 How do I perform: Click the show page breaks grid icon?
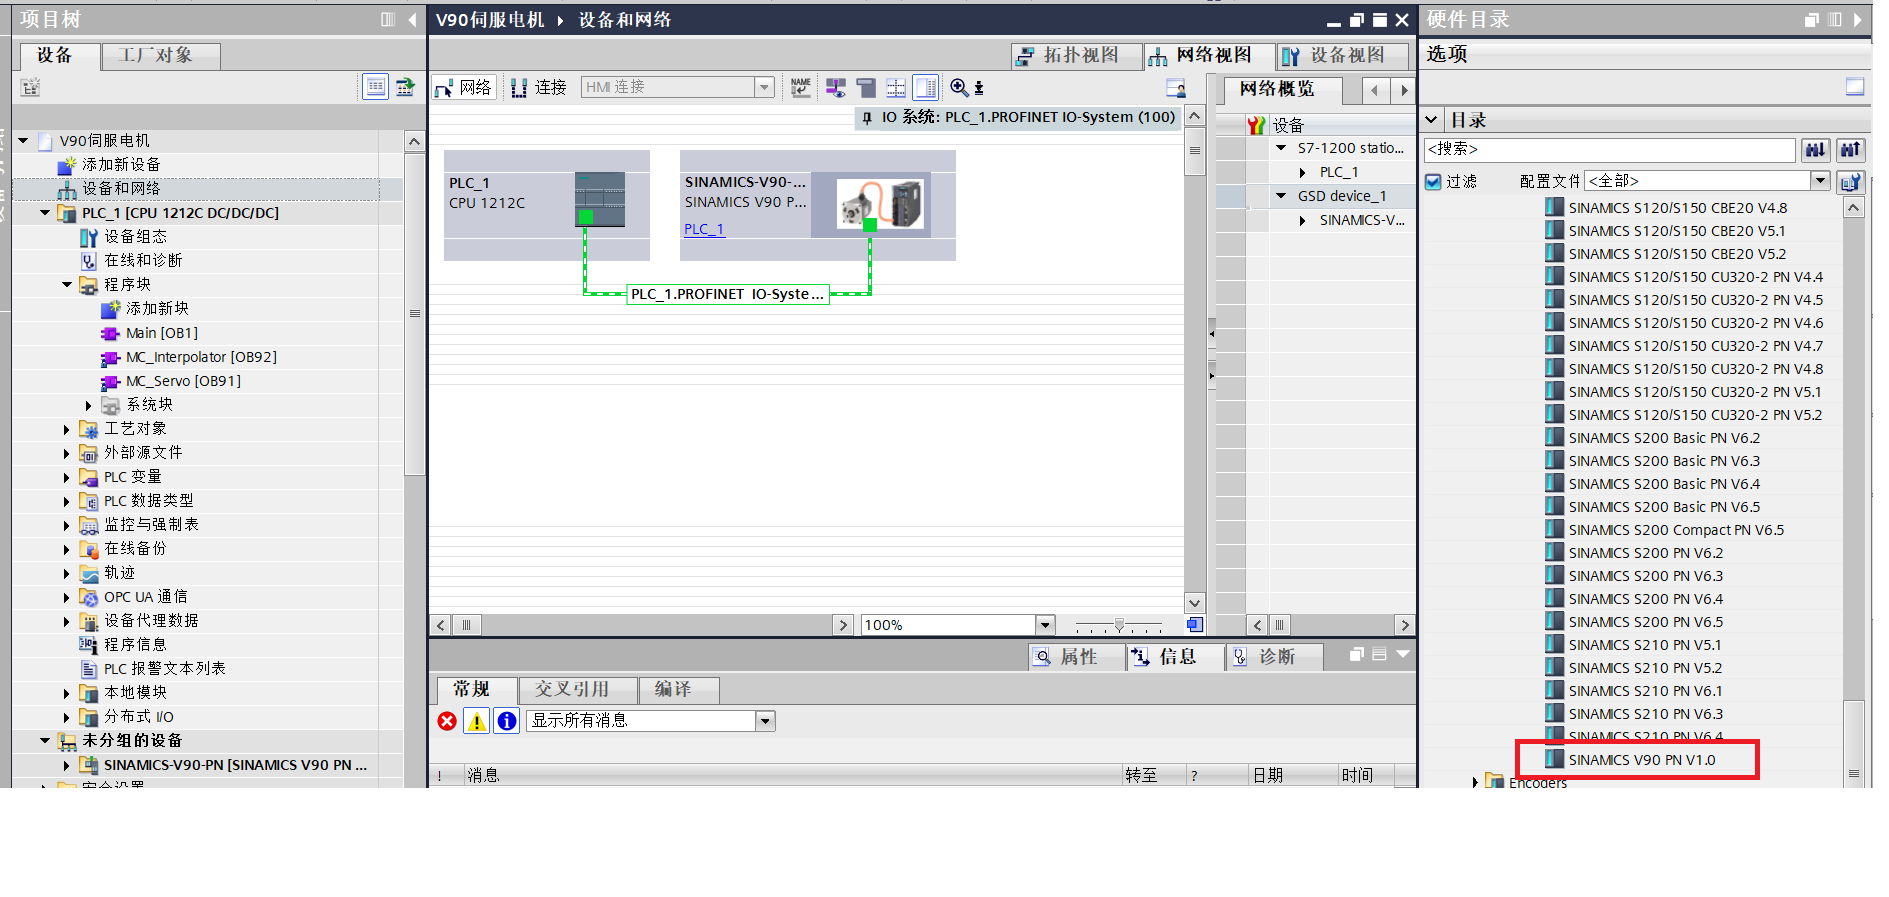click(896, 88)
